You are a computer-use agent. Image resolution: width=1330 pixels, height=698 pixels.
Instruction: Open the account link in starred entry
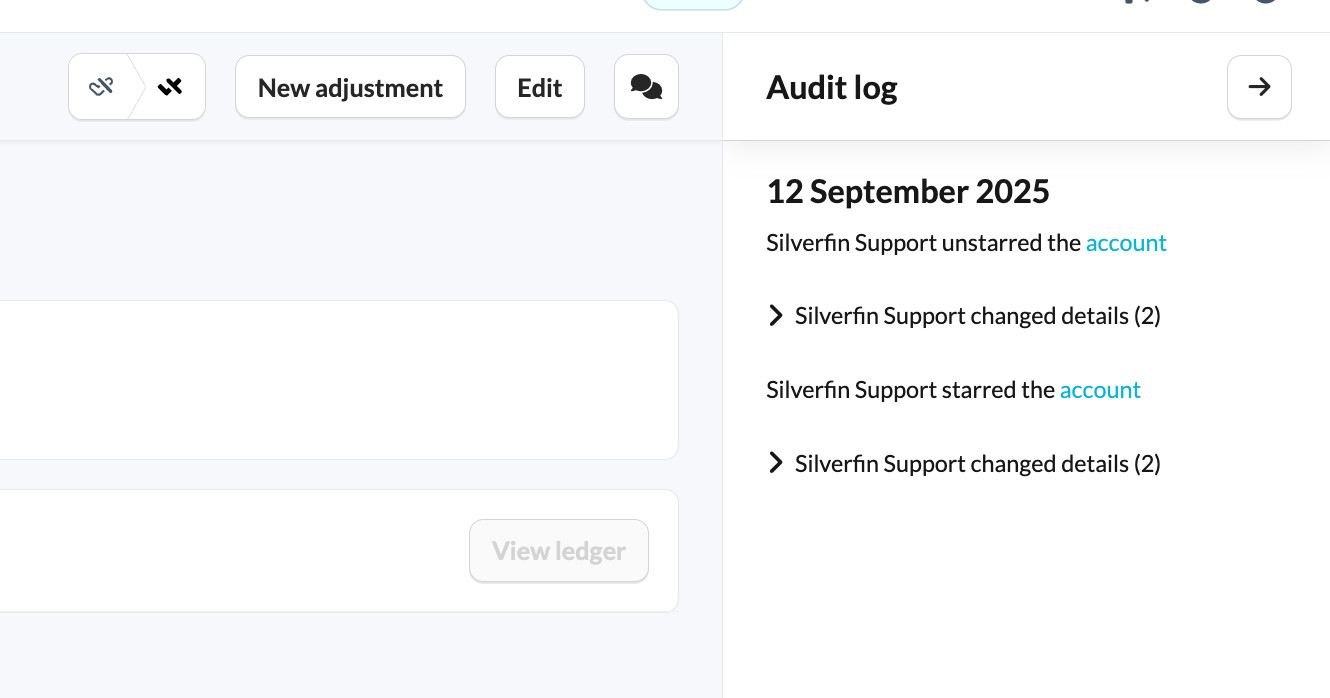pos(1100,390)
